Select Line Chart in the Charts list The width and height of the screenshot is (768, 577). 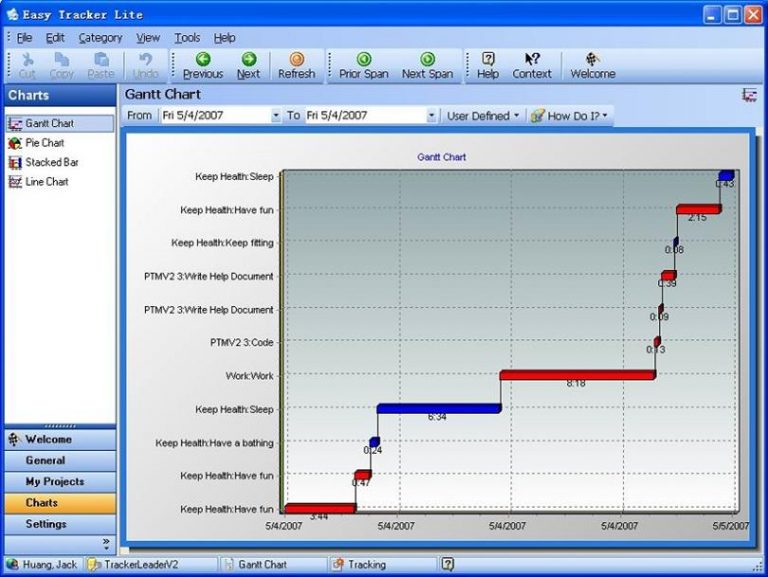[47, 182]
